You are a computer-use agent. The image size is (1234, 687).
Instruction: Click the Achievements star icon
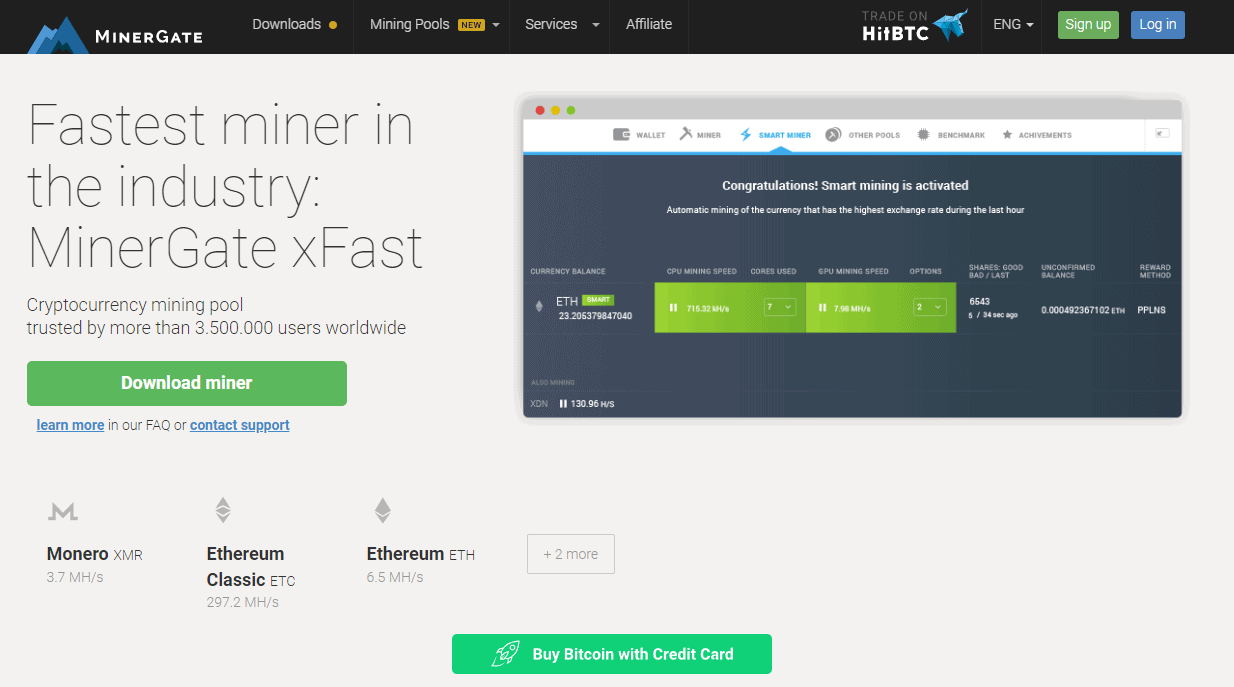[1007, 135]
